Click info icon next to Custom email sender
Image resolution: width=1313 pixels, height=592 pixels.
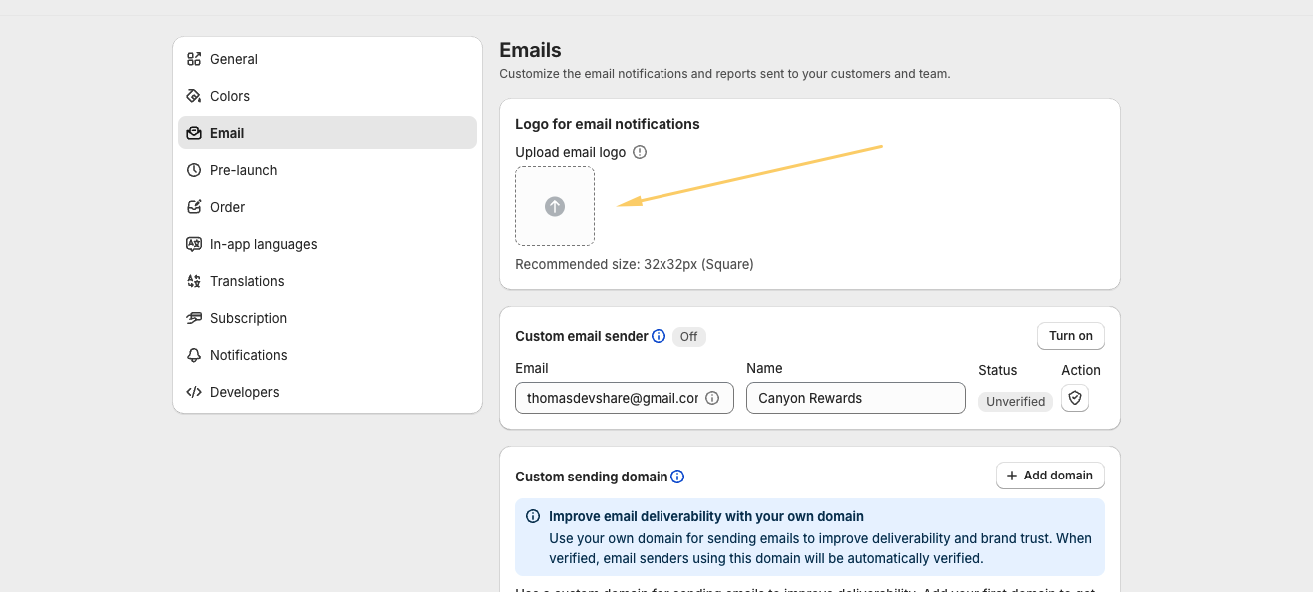click(658, 336)
